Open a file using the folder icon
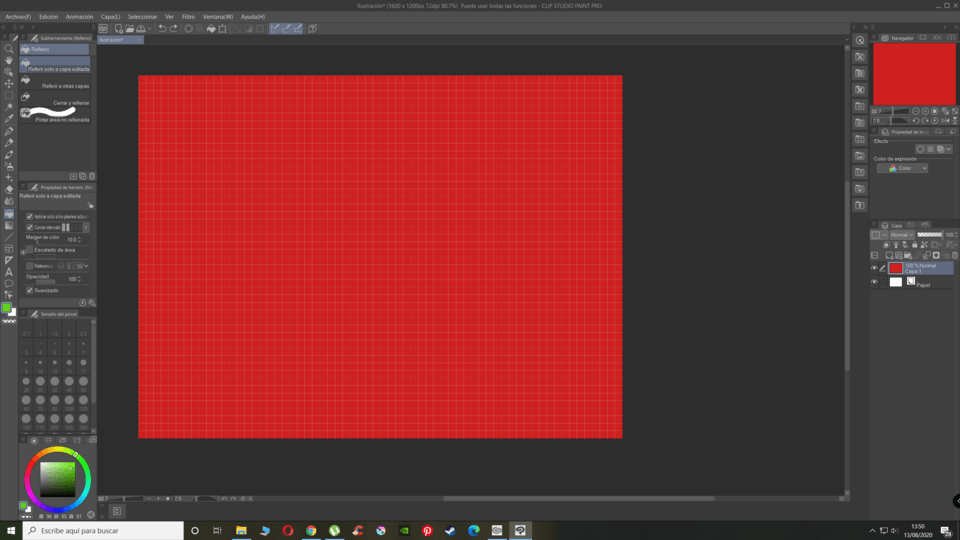The height and width of the screenshot is (540, 960). click(130, 29)
